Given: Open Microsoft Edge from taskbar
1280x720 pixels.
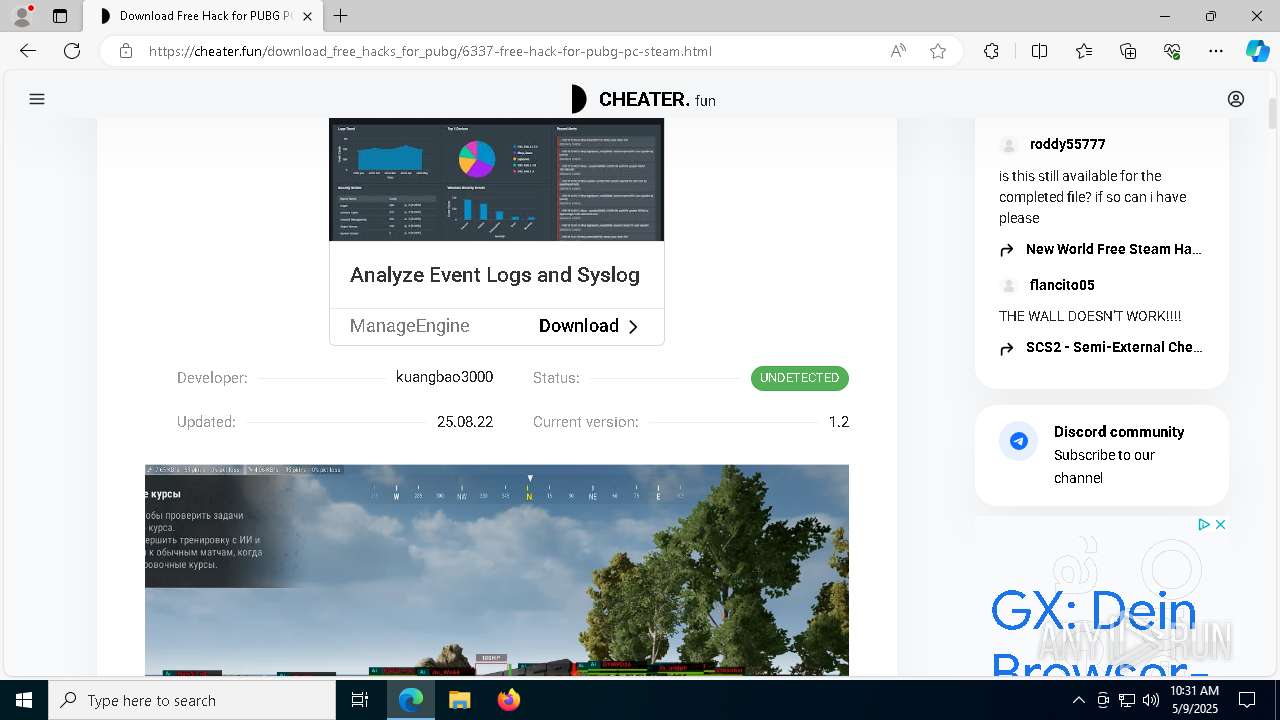Looking at the screenshot, I should (411, 700).
